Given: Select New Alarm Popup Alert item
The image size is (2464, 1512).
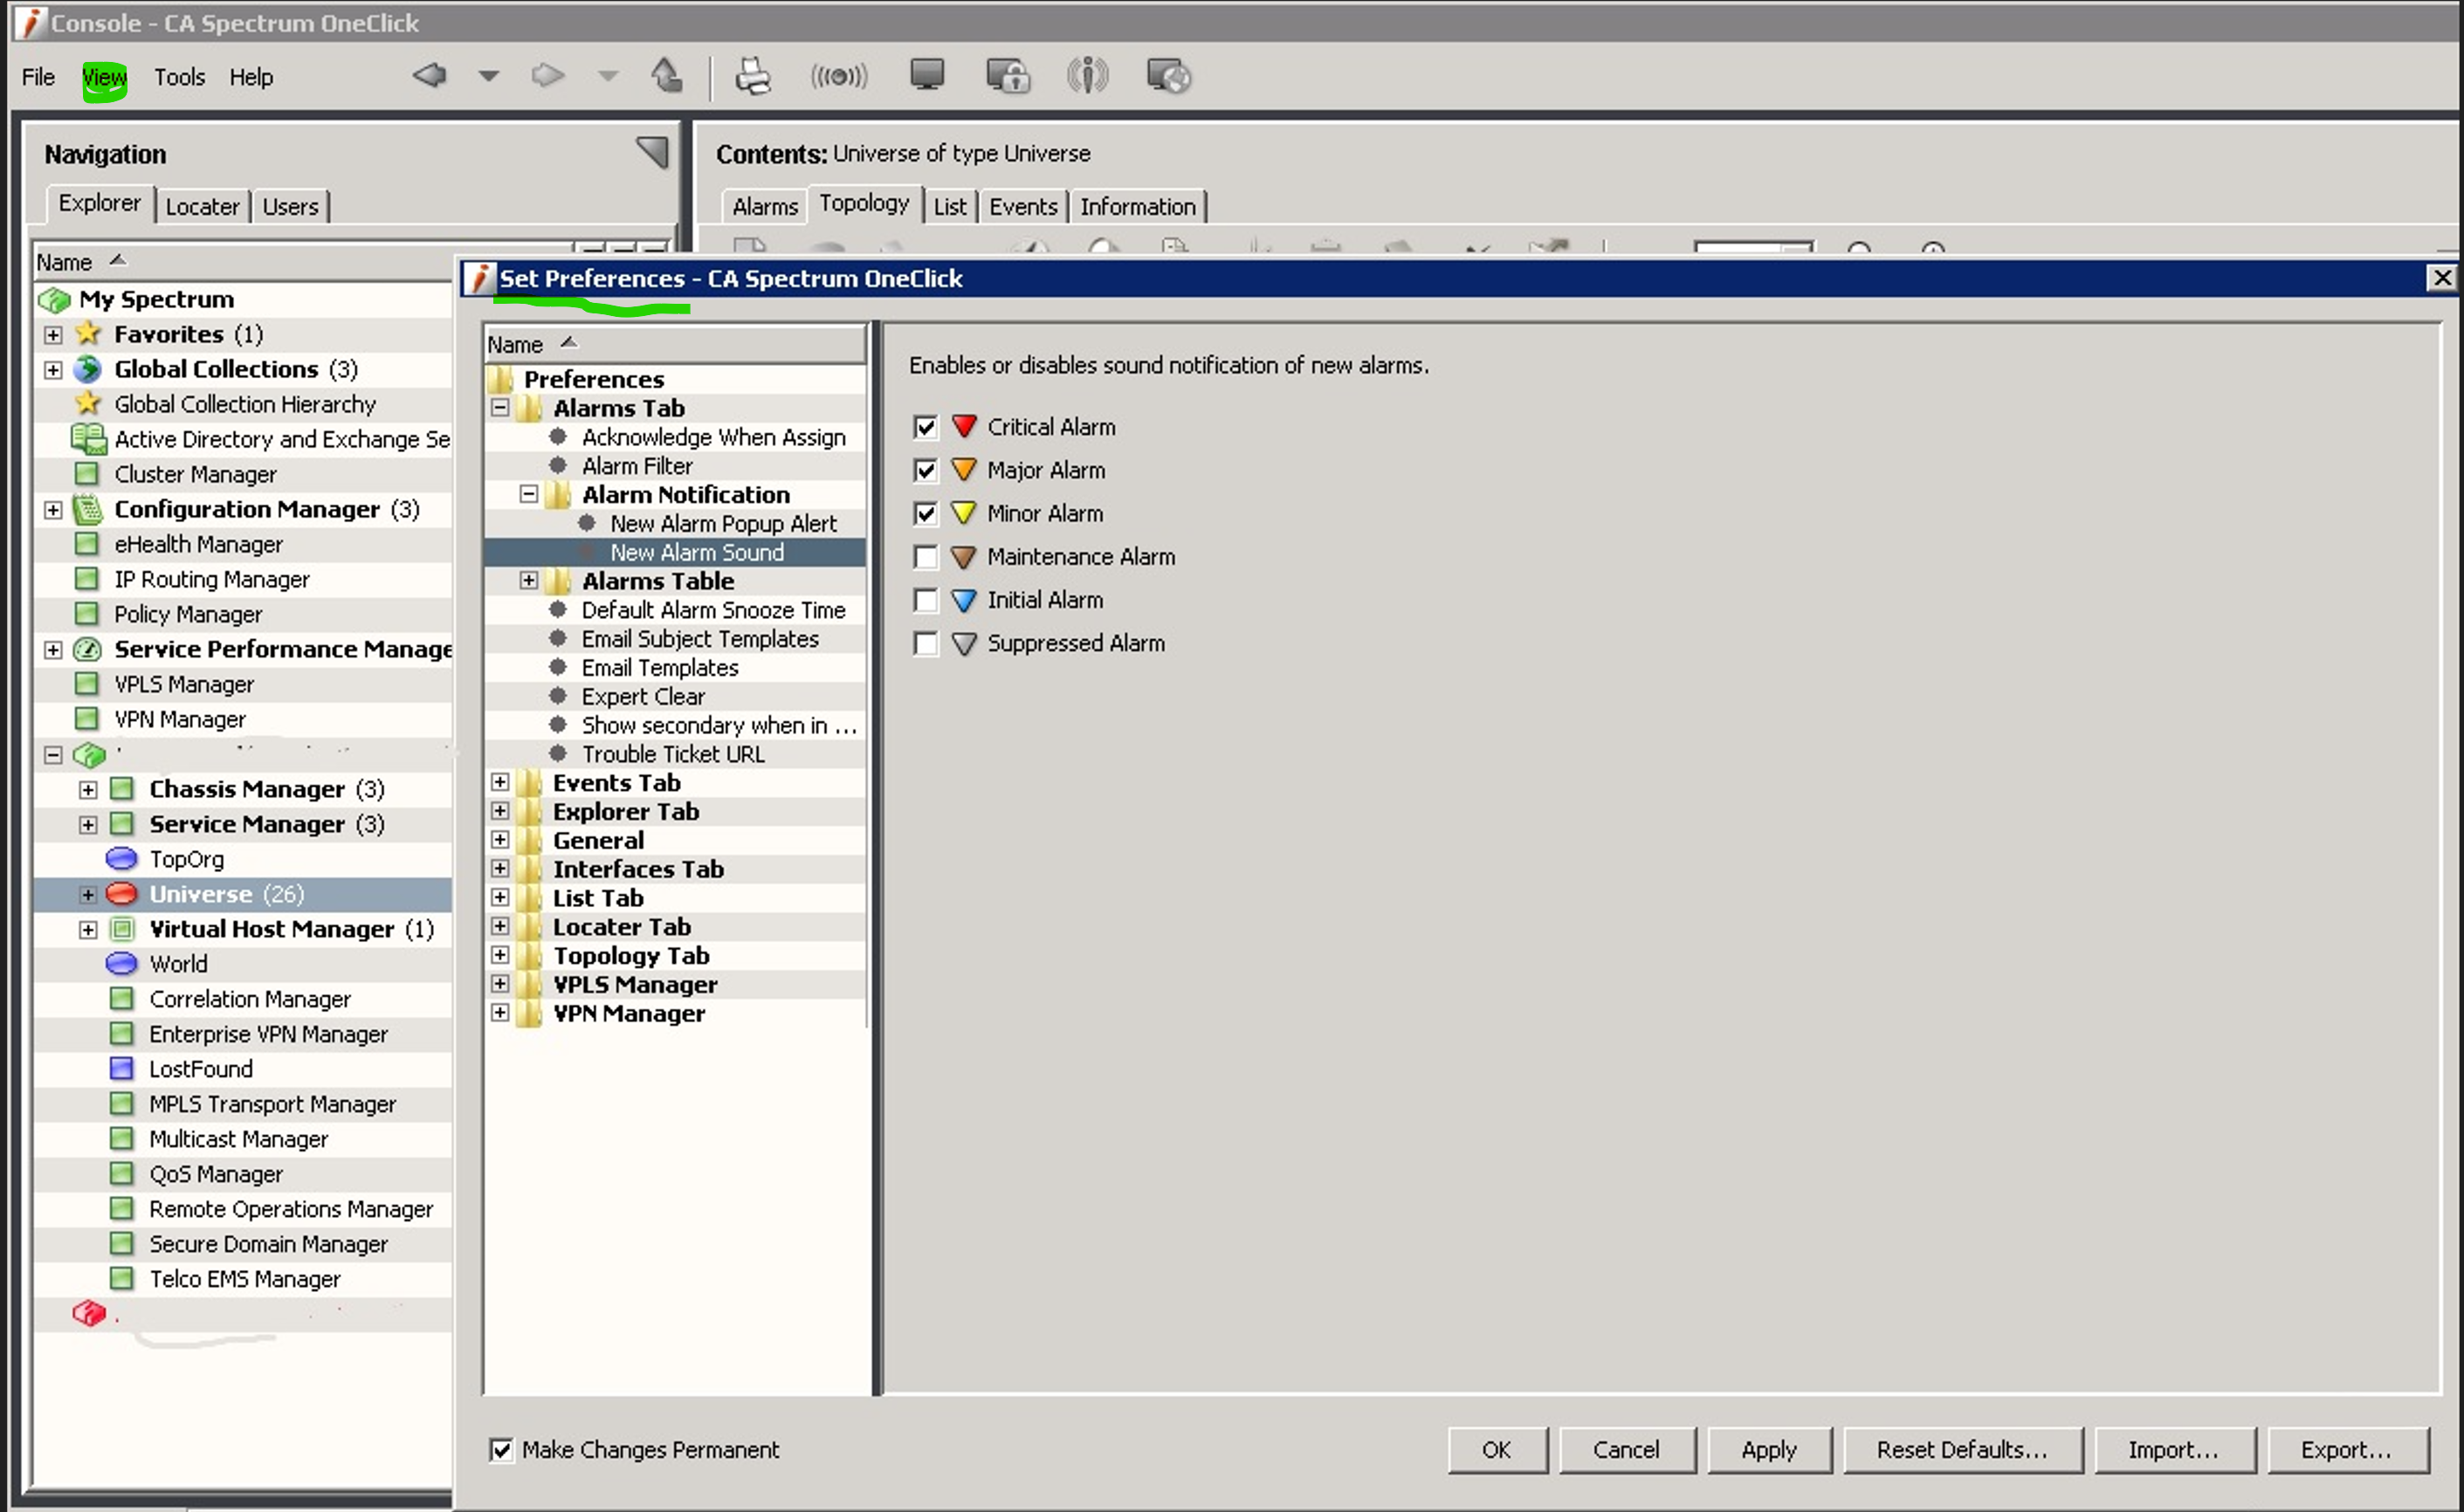Looking at the screenshot, I should point(723,523).
